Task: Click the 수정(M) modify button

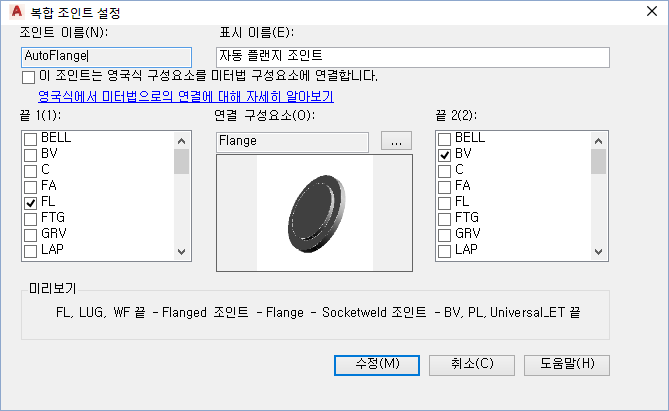Action: pyautogui.click(x=376, y=363)
